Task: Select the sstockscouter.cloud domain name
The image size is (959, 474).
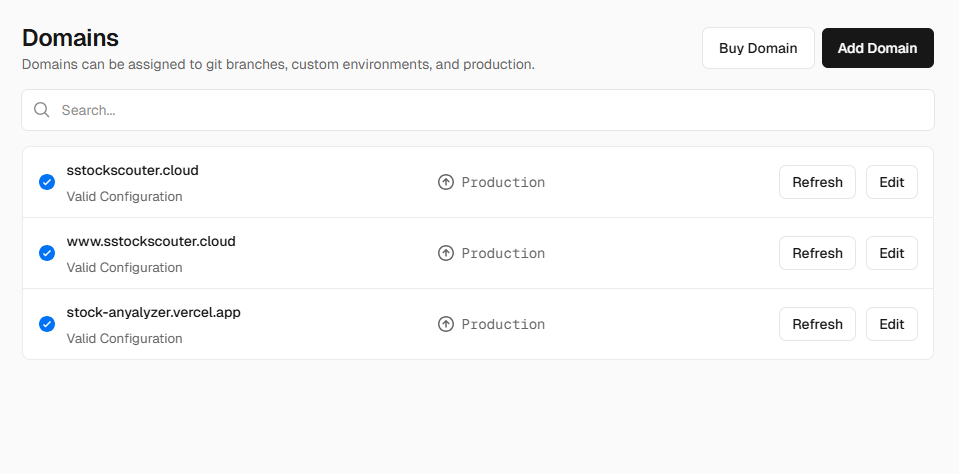Action: [x=133, y=170]
